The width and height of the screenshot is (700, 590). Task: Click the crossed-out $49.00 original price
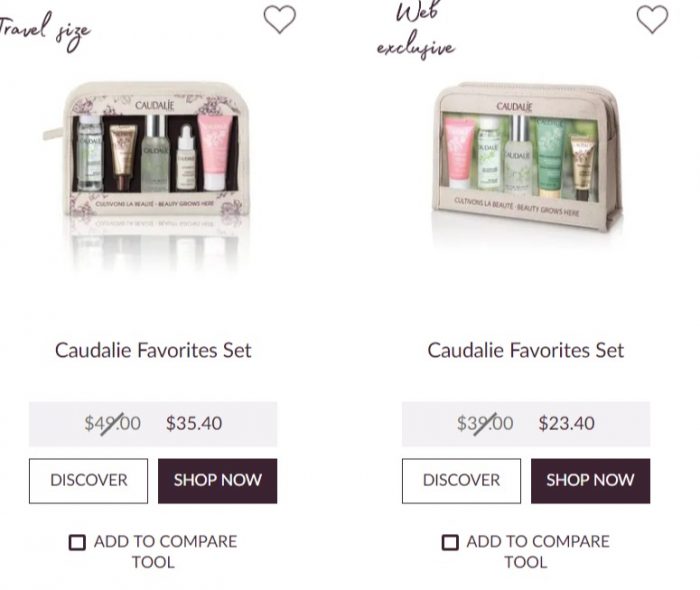[x=112, y=423]
